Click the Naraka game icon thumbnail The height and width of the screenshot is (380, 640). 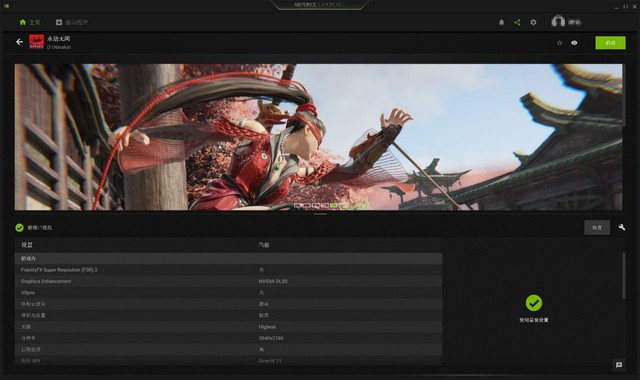36,42
